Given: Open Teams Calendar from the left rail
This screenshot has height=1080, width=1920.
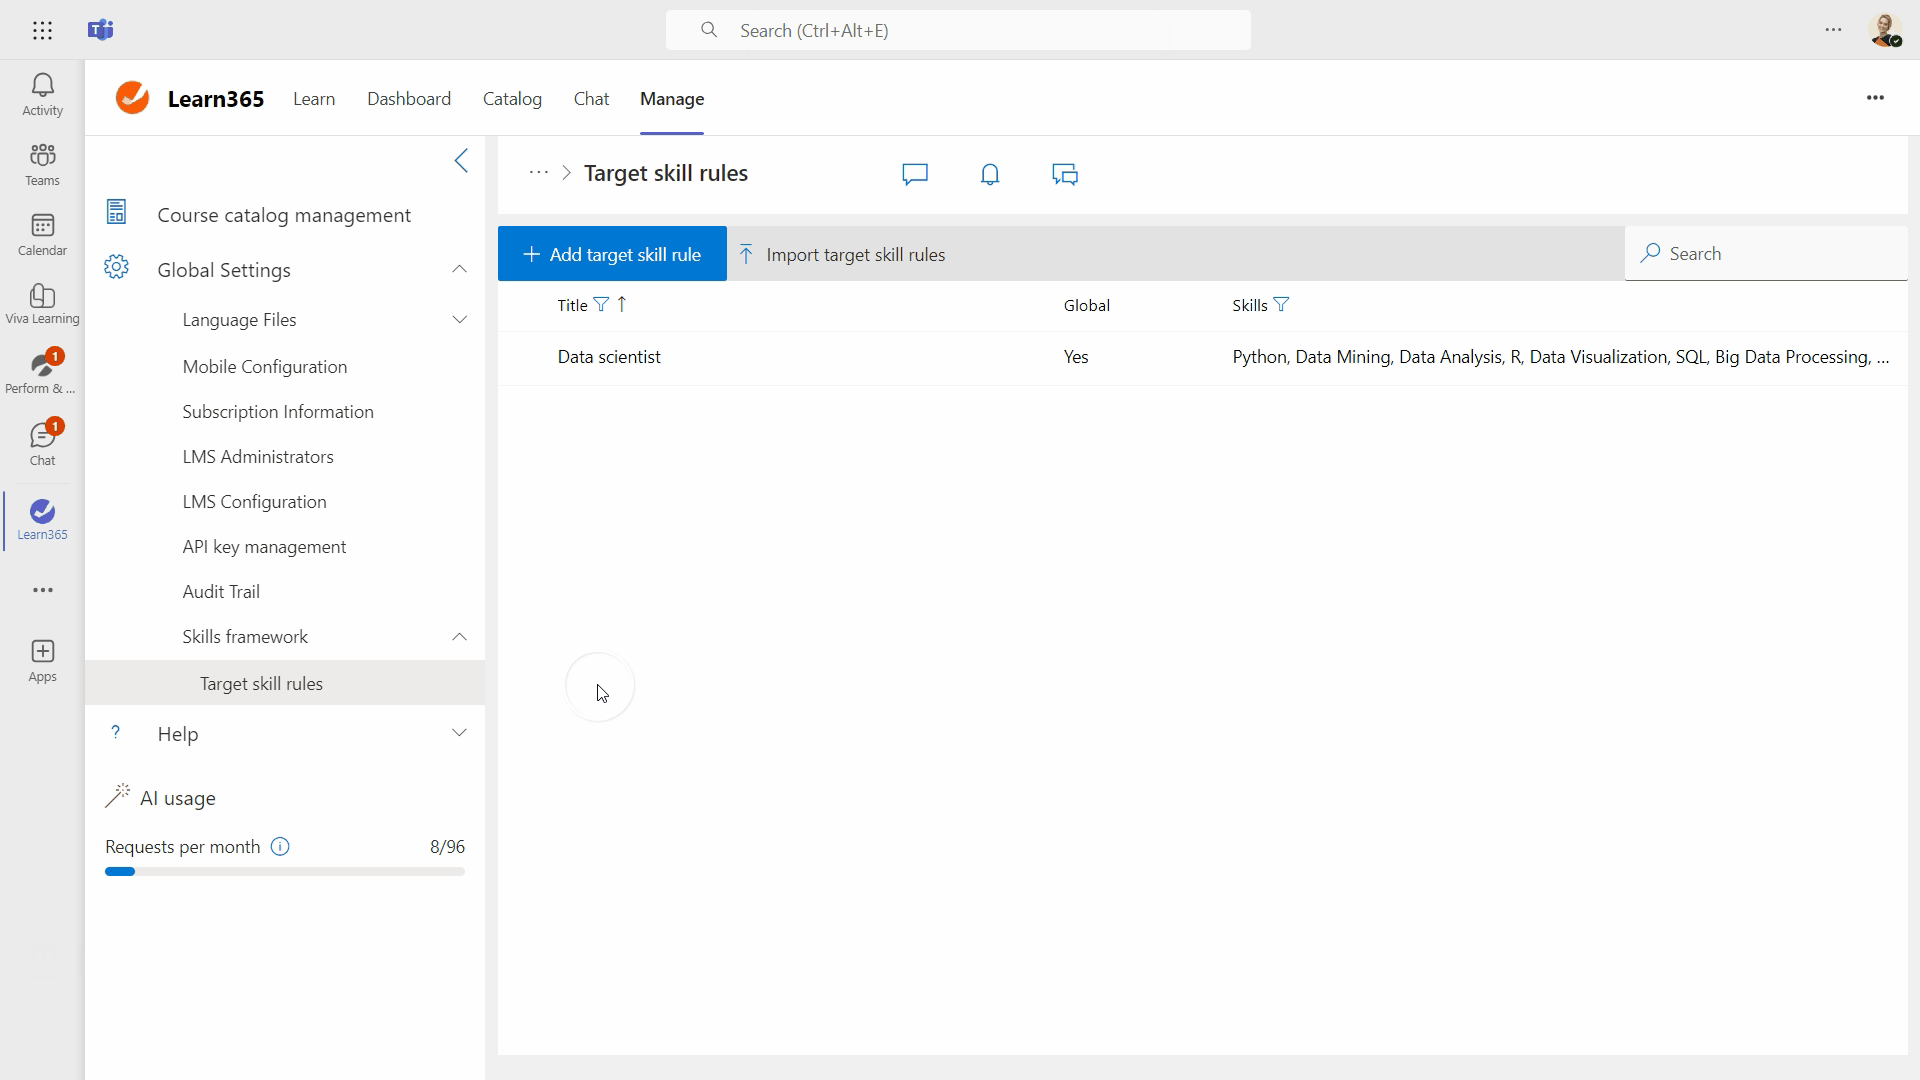Looking at the screenshot, I should pos(42,234).
